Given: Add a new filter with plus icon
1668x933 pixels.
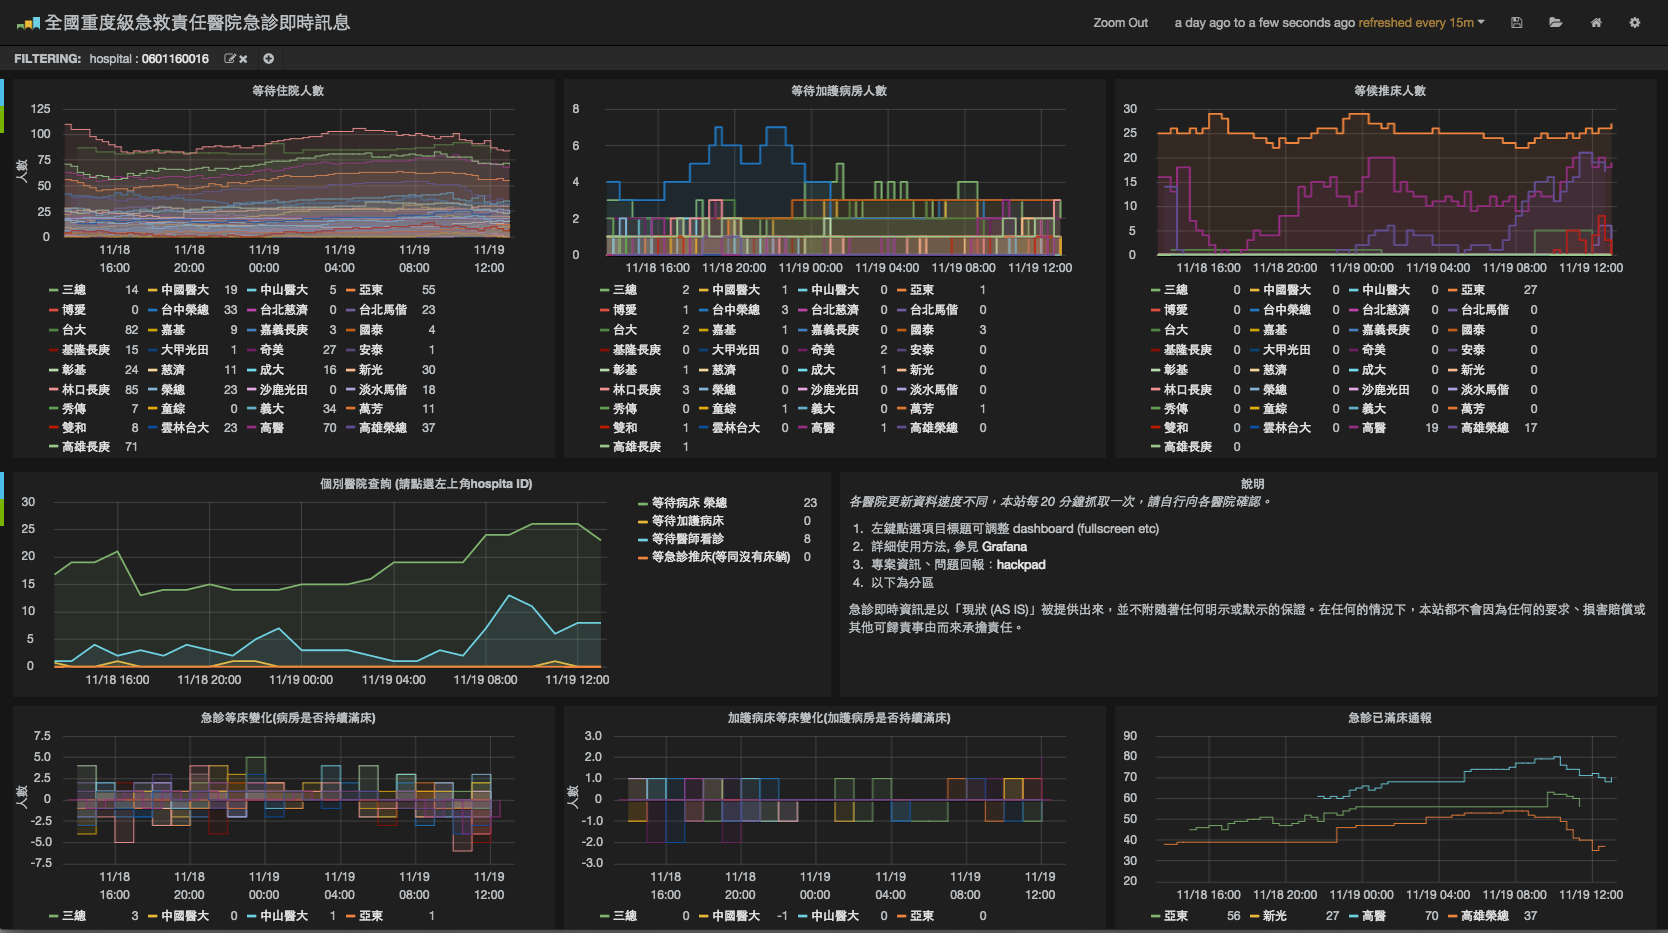Looking at the screenshot, I should 268,59.
